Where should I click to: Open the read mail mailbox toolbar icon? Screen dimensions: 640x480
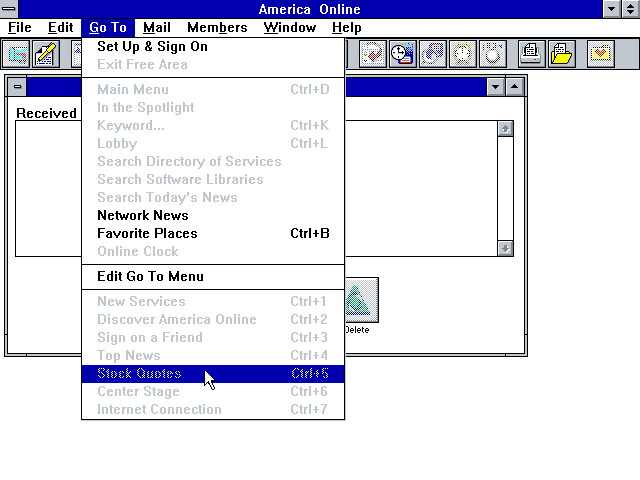click(16, 53)
